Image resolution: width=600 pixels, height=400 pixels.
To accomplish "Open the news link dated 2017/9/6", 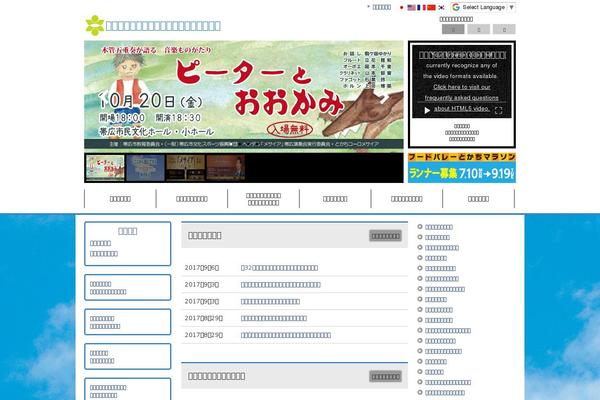I will click(279, 268).
